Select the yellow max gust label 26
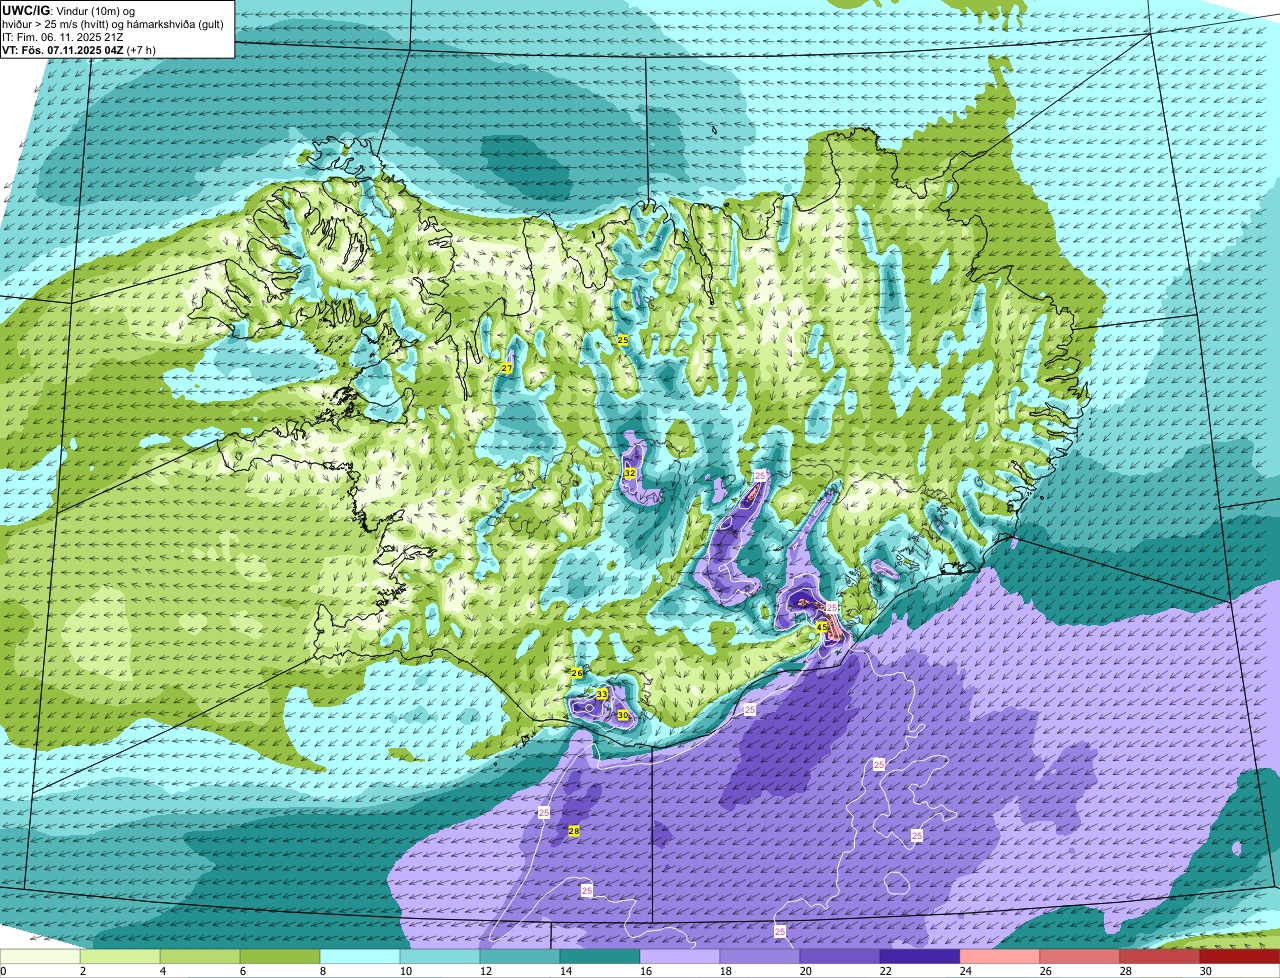Screen dimensions: 1280x978 577,673
